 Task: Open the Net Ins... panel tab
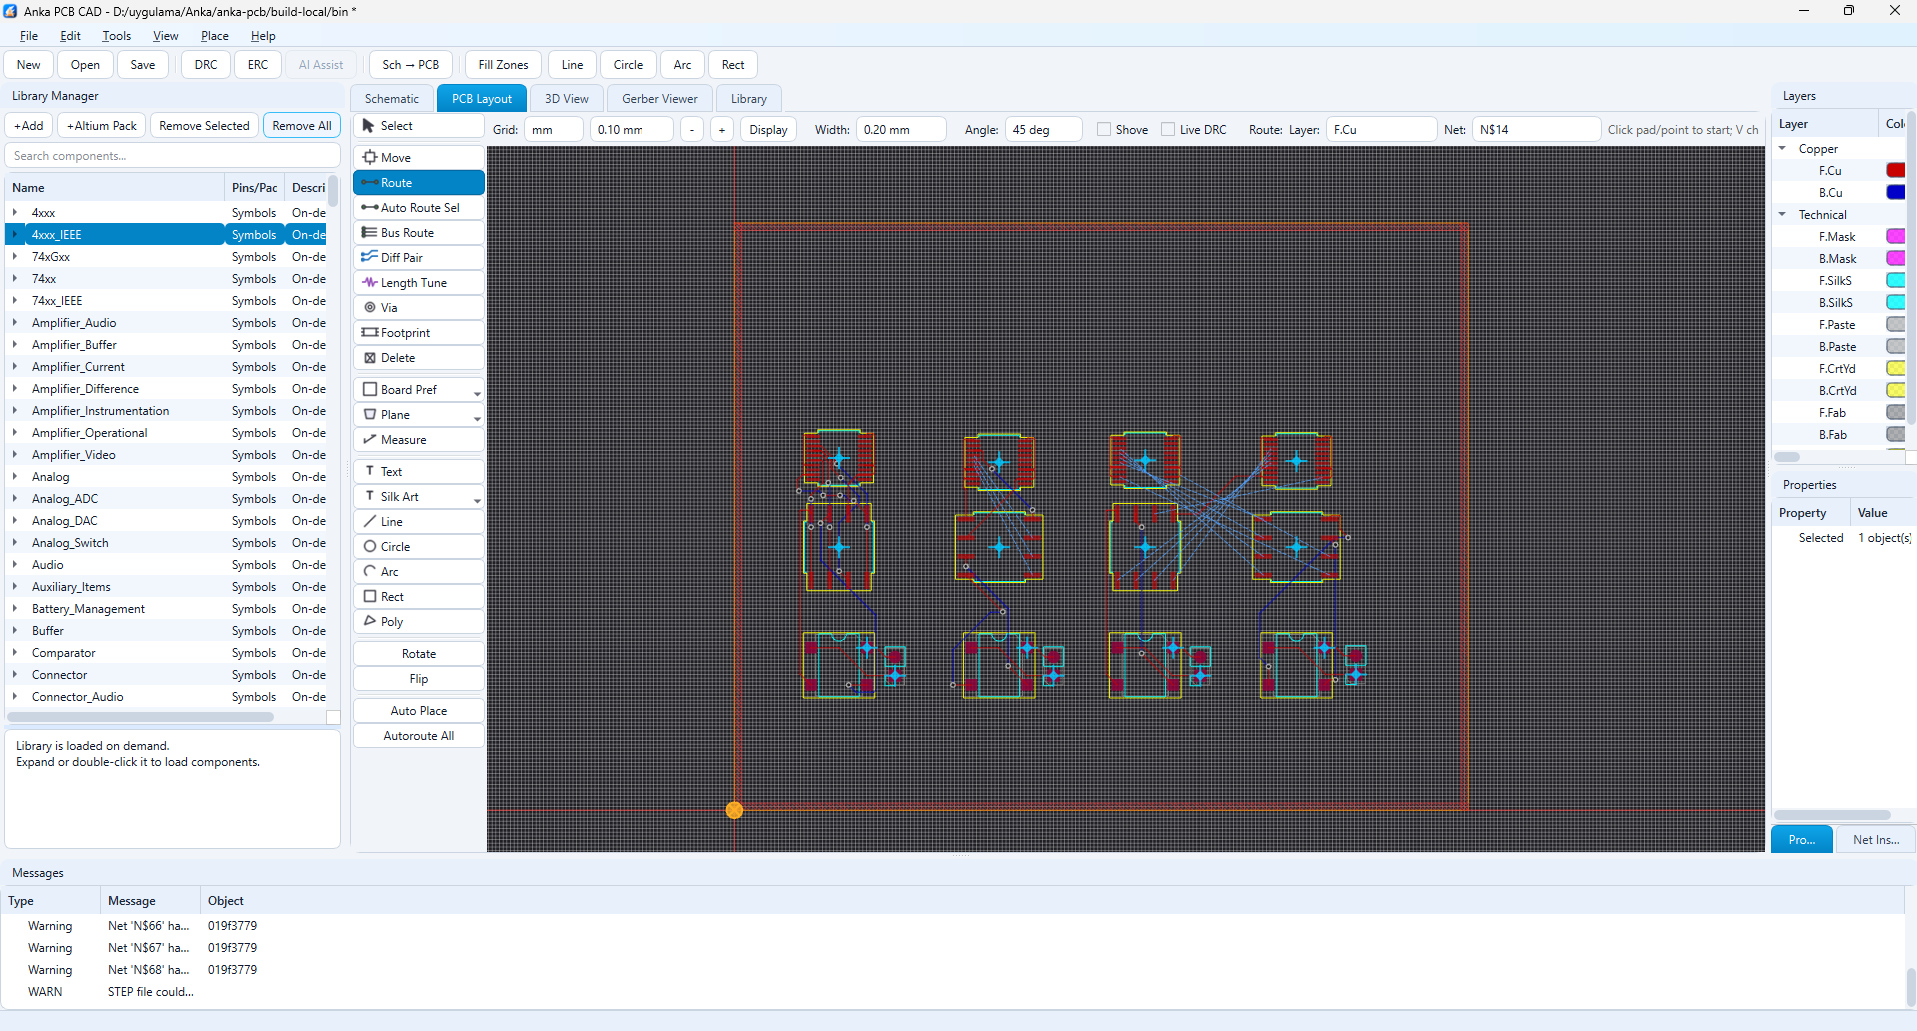point(1875,840)
